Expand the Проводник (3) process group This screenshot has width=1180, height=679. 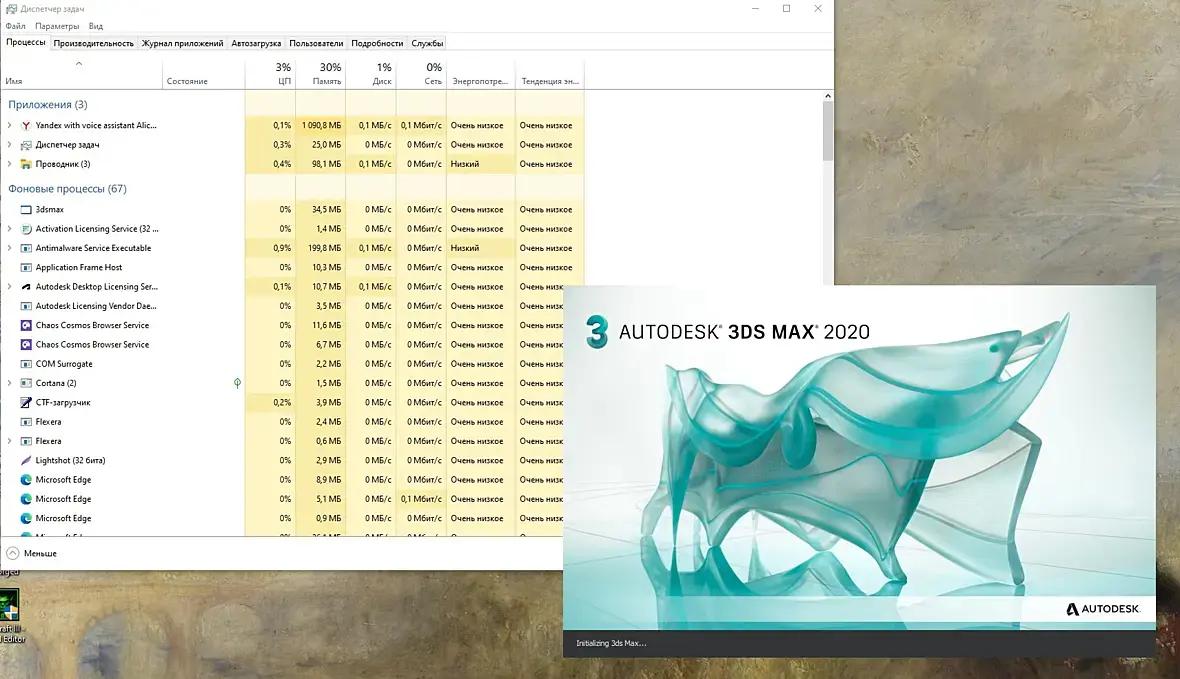10,164
